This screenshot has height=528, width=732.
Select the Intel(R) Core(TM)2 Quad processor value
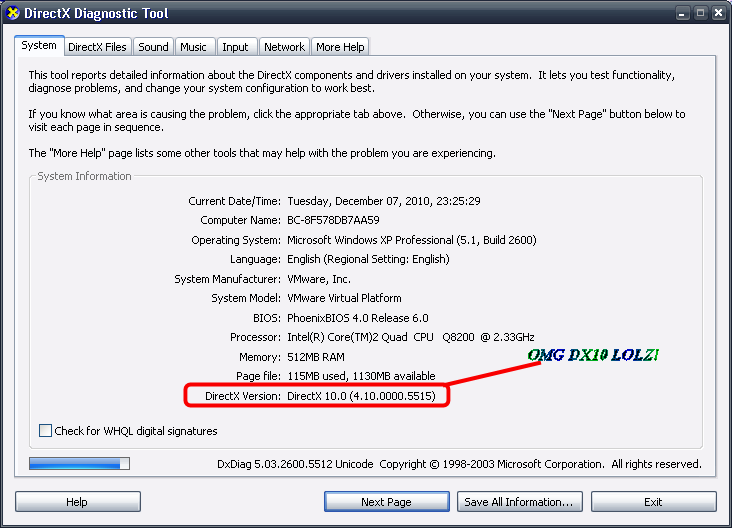click(x=411, y=337)
